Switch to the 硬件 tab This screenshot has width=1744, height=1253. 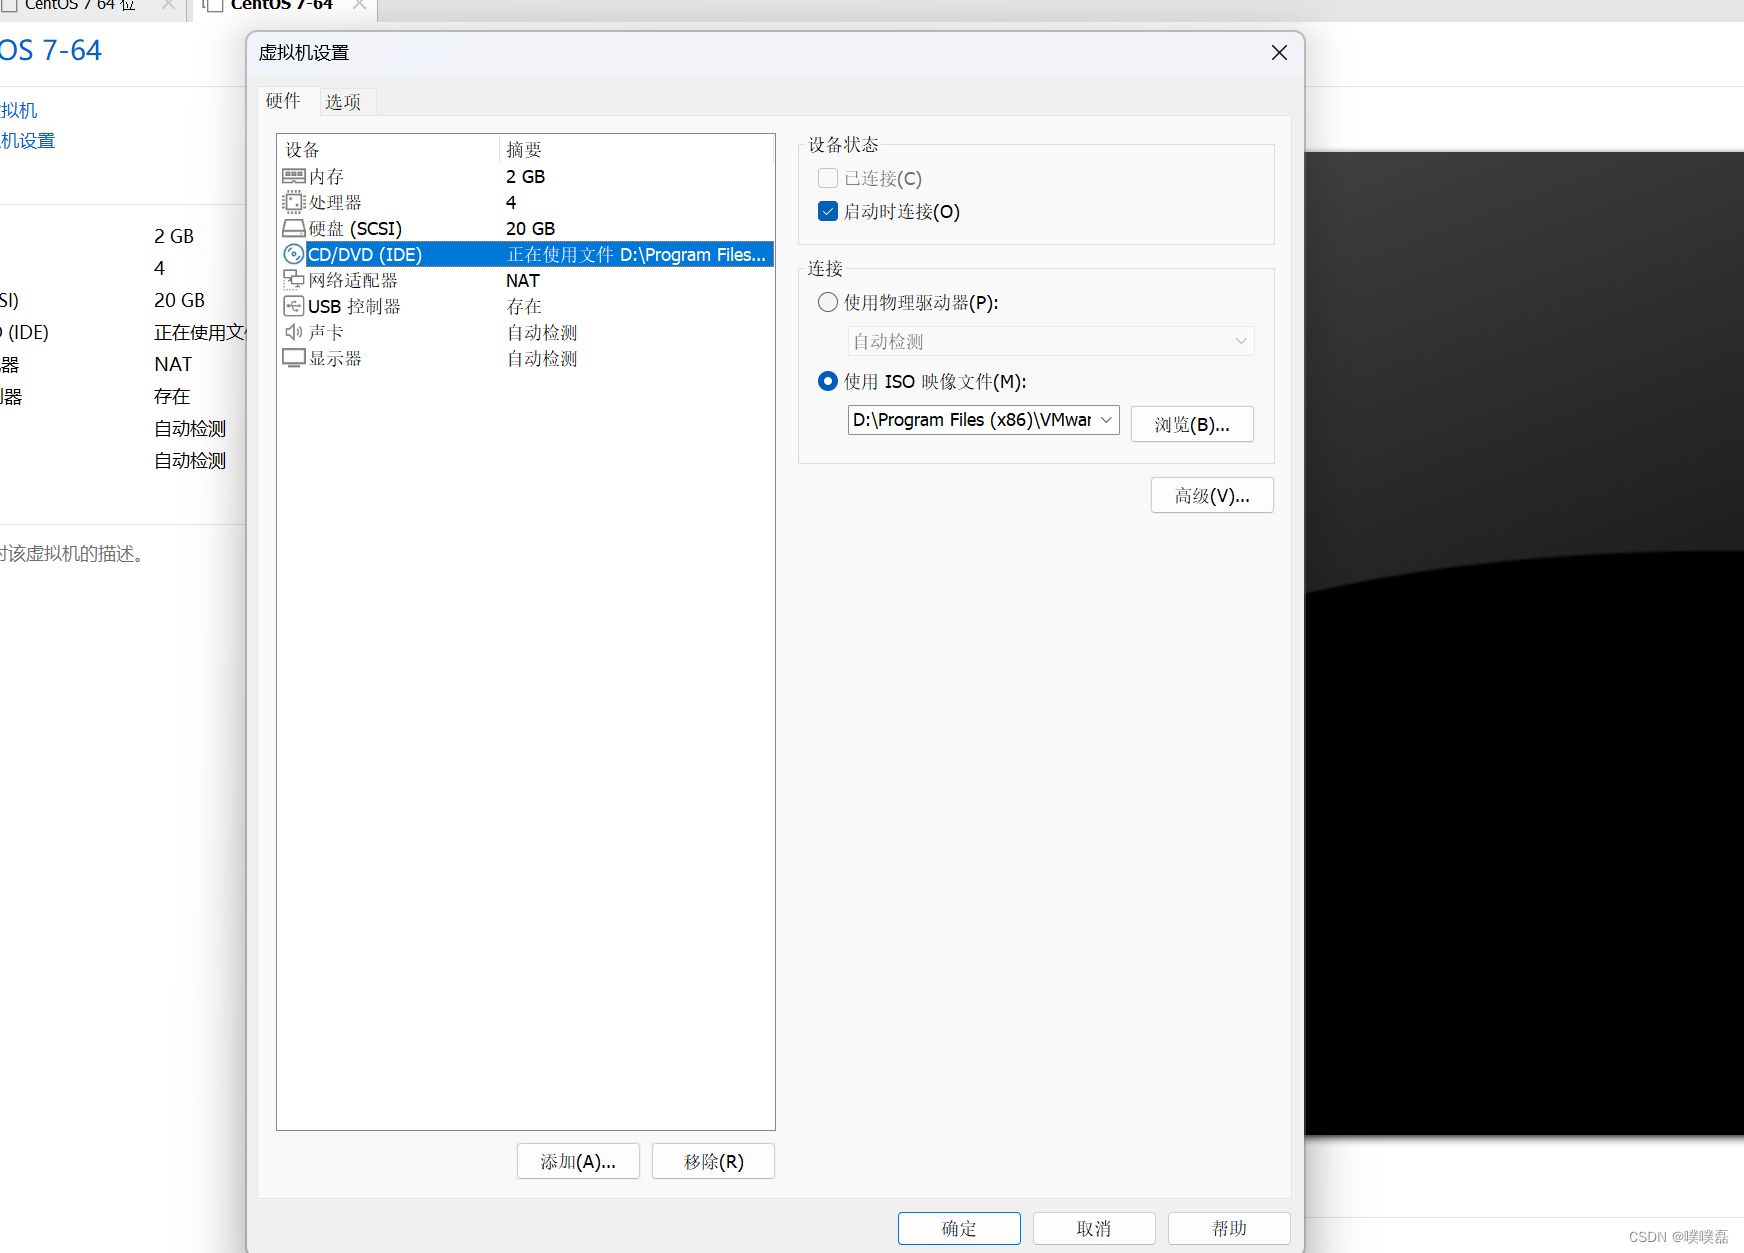point(283,101)
